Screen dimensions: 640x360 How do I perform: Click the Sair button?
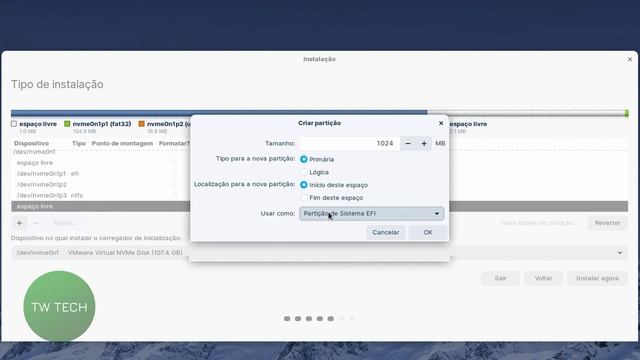click(x=500, y=278)
